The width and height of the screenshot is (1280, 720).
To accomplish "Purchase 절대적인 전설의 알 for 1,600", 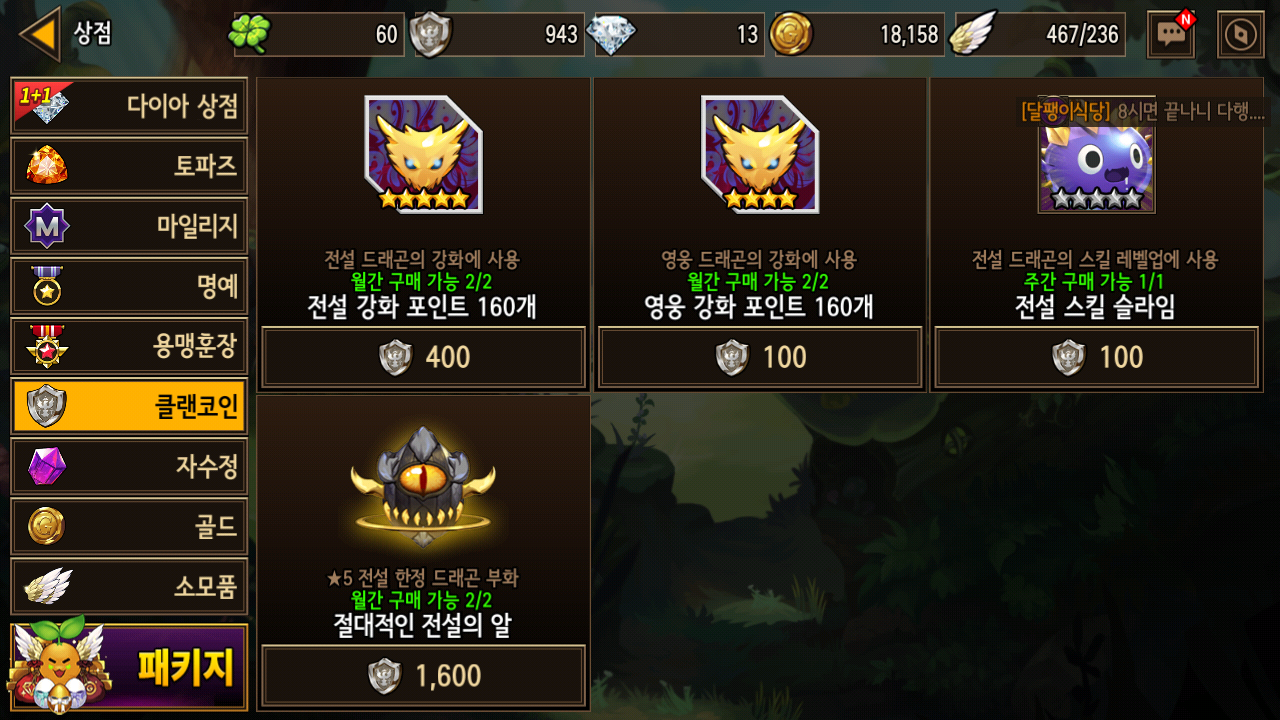I will click(x=424, y=676).
